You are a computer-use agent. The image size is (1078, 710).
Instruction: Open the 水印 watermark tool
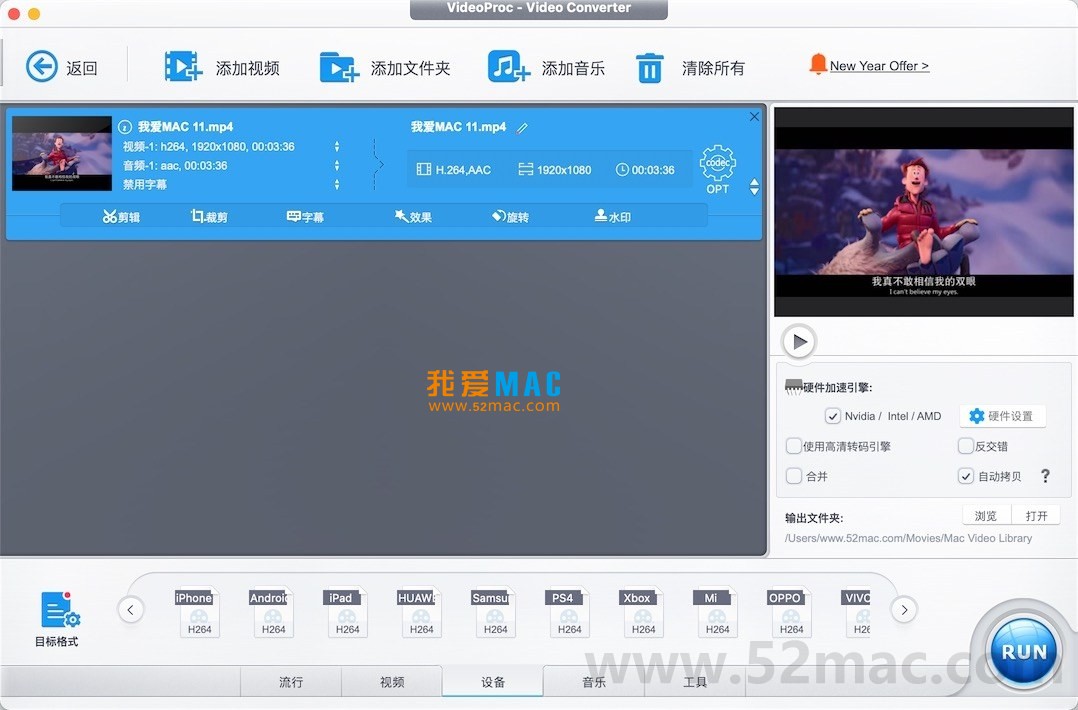[x=612, y=217]
